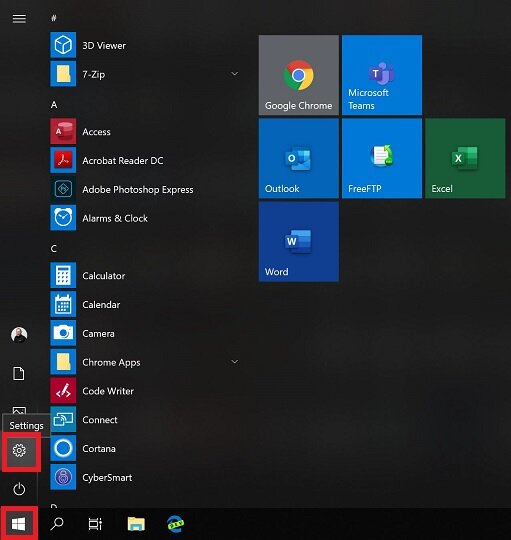Screen dimensions: 511x540
Task: Open the Google Chrome tile
Action: [299, 75]
